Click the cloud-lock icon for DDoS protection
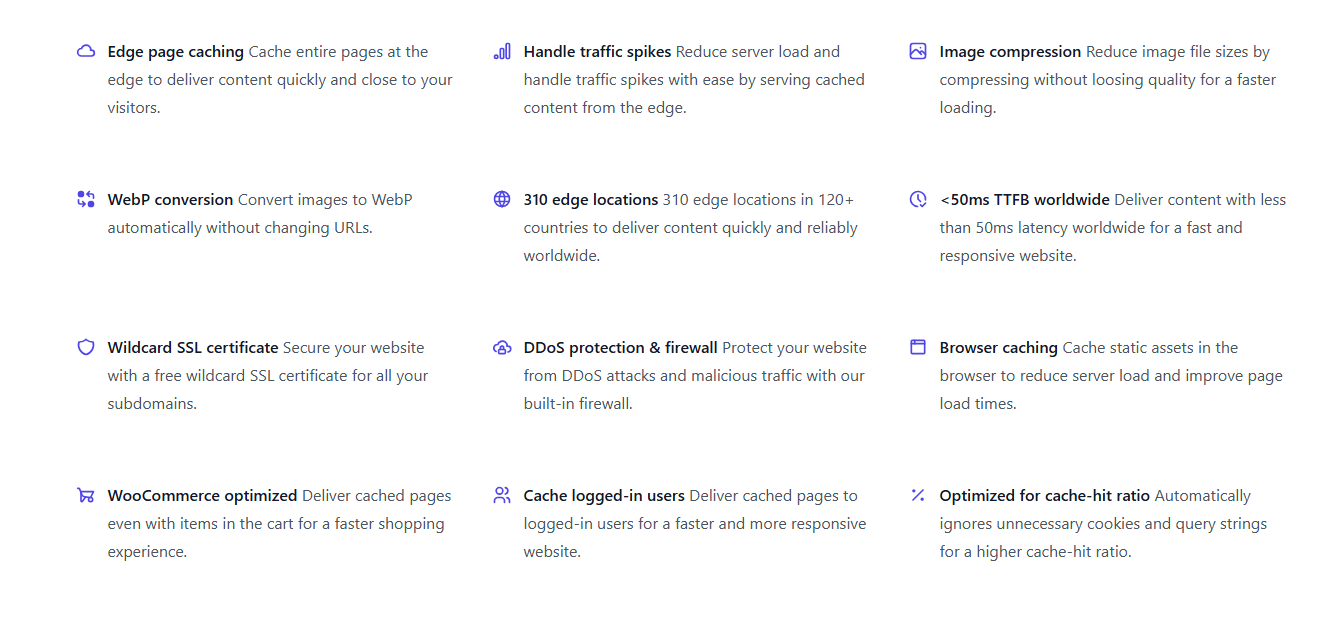The height and width of the screenshot is (617, 1340). coord(502,347)
